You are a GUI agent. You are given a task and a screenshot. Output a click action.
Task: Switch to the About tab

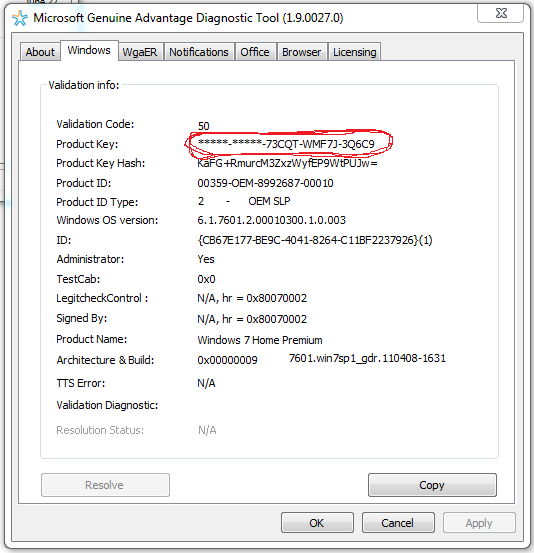coord(40,52)
